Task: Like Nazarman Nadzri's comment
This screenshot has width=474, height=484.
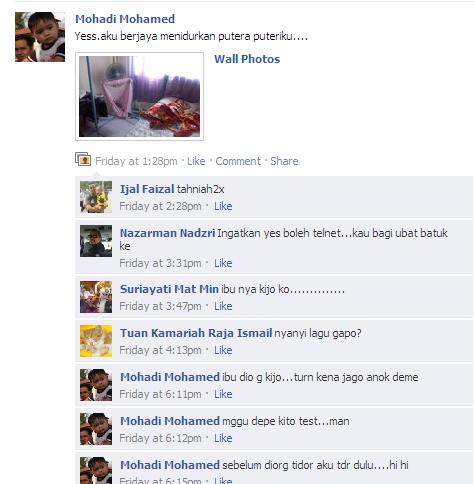Action: [x=223, y=263]
